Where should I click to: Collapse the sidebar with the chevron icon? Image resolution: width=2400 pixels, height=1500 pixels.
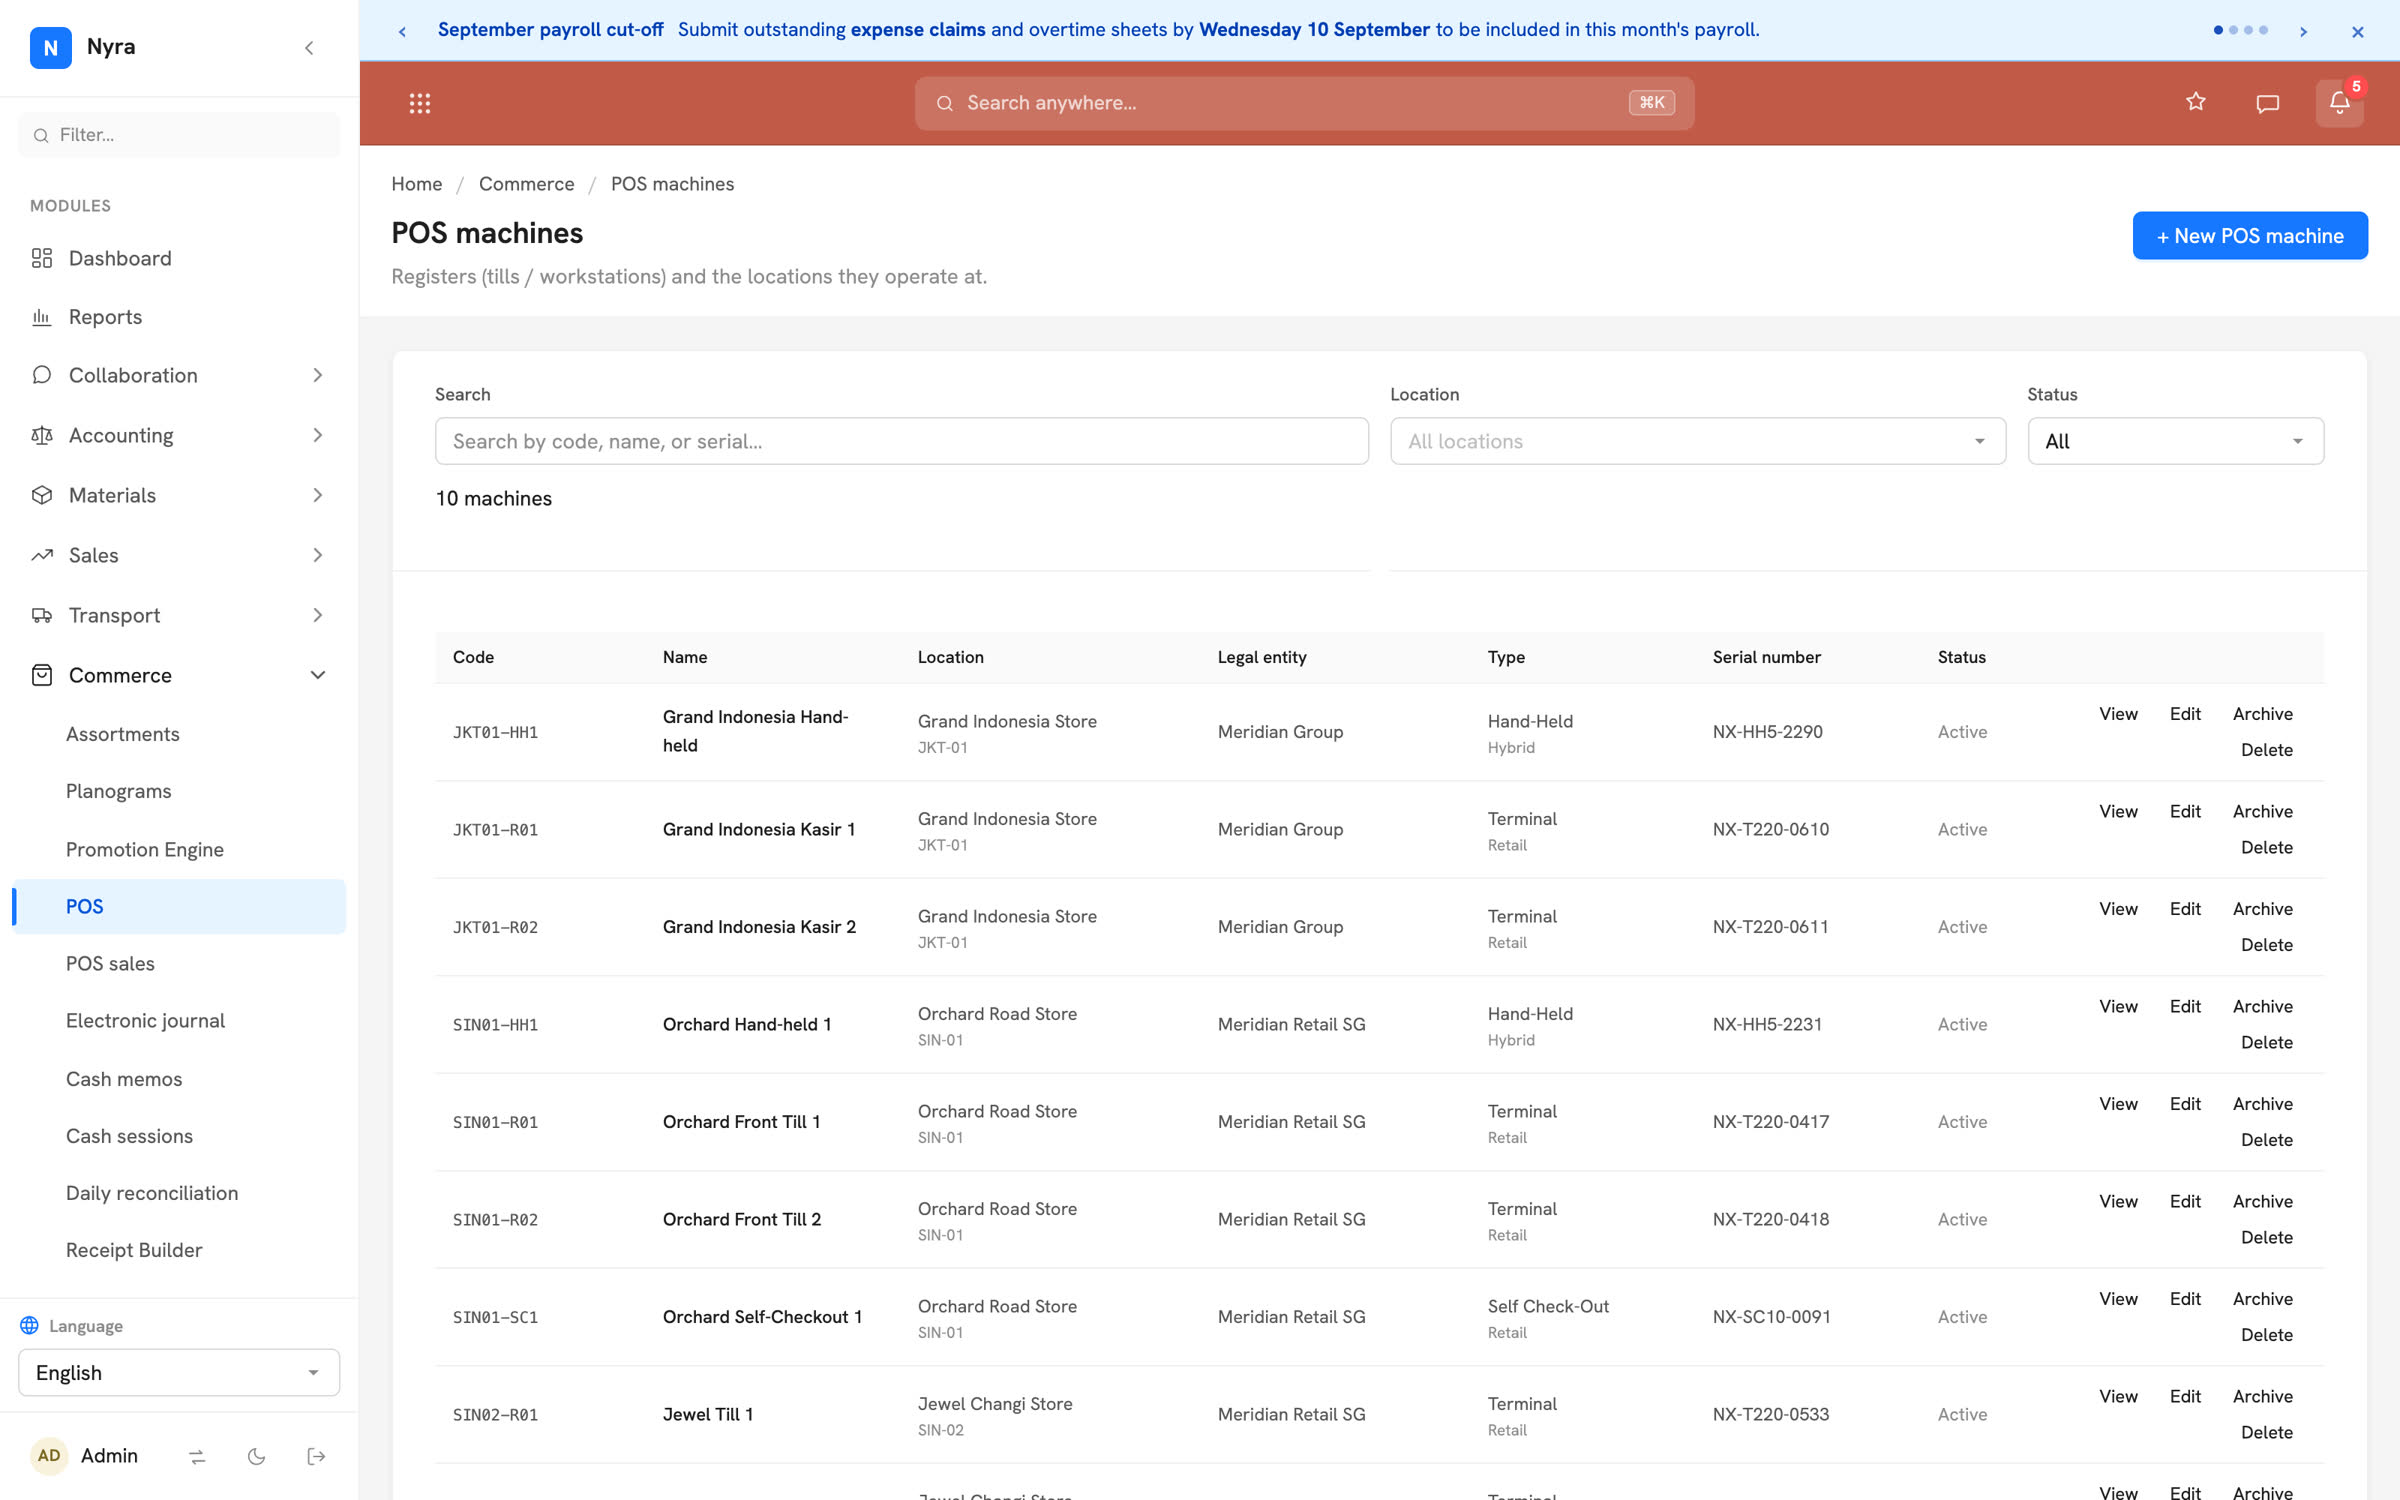coord(309,47)
